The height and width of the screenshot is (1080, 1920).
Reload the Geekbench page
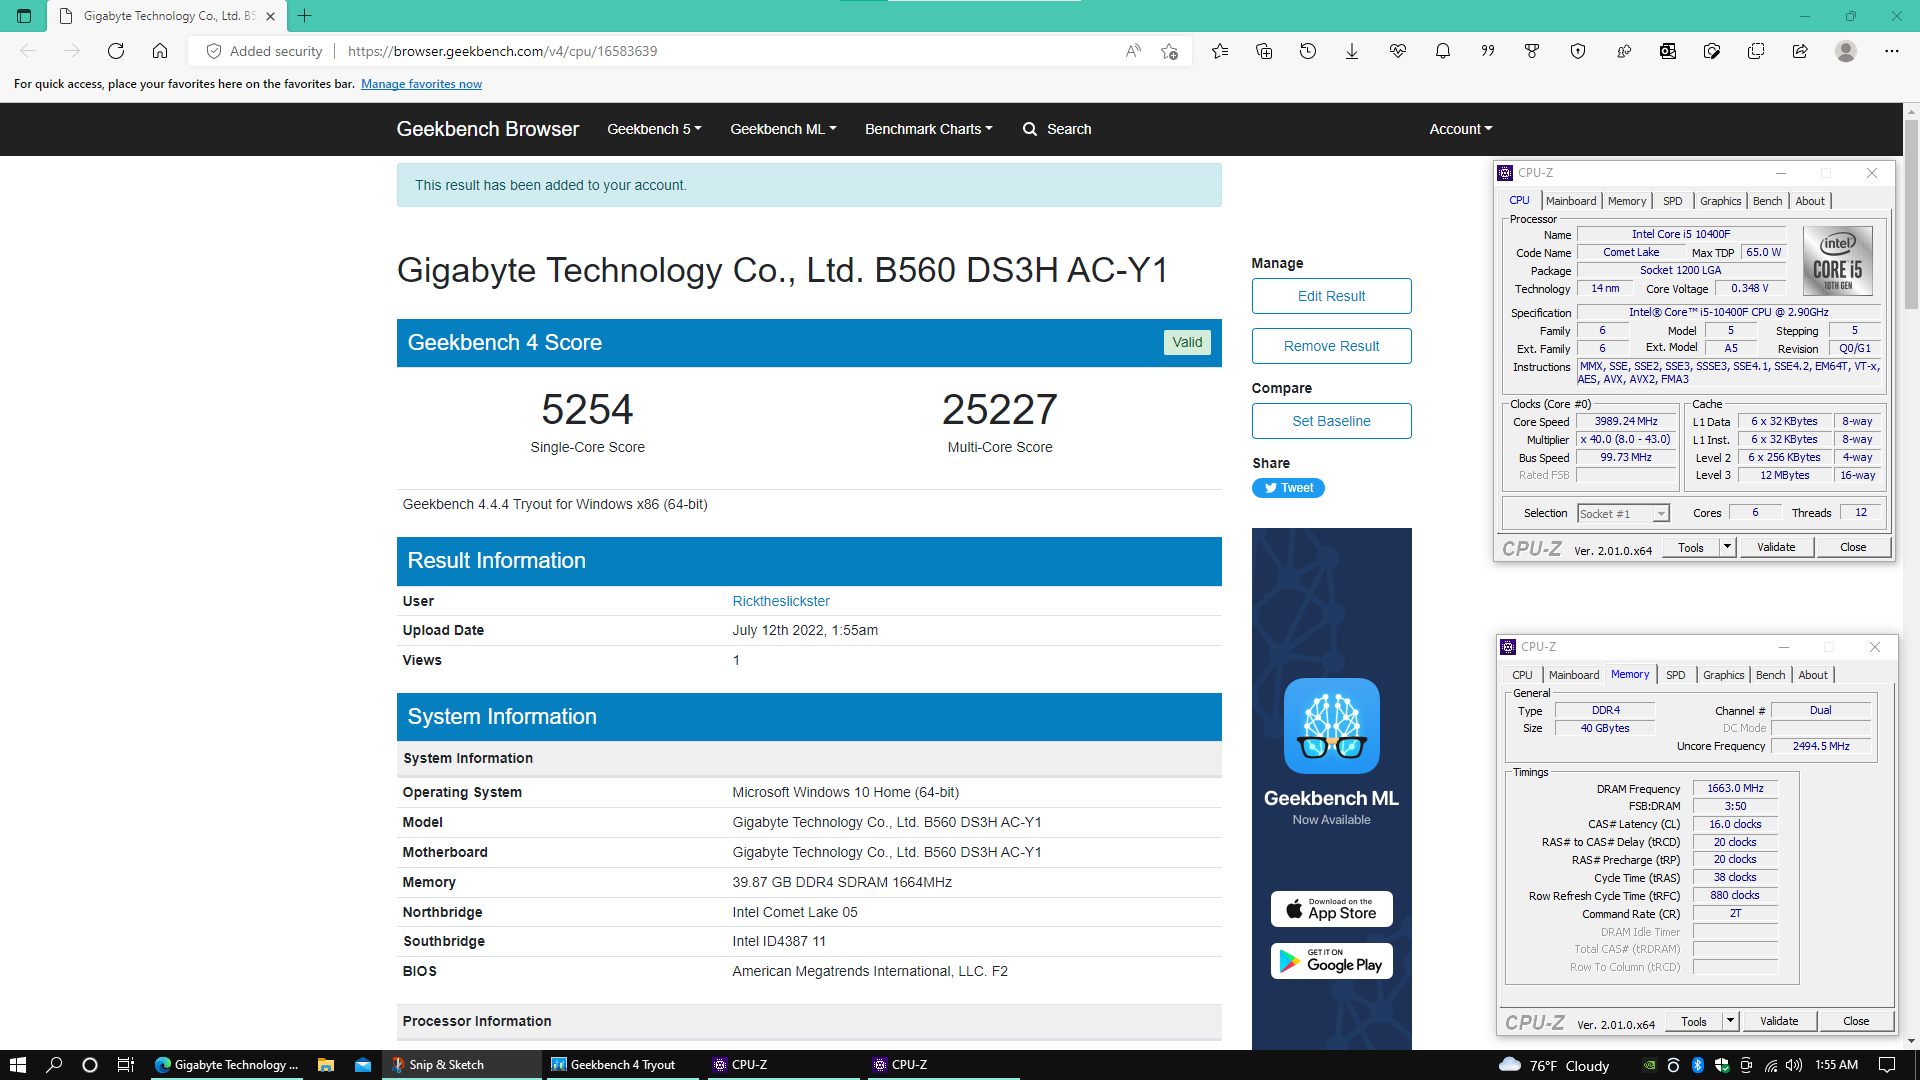click(x=116, y=51)
